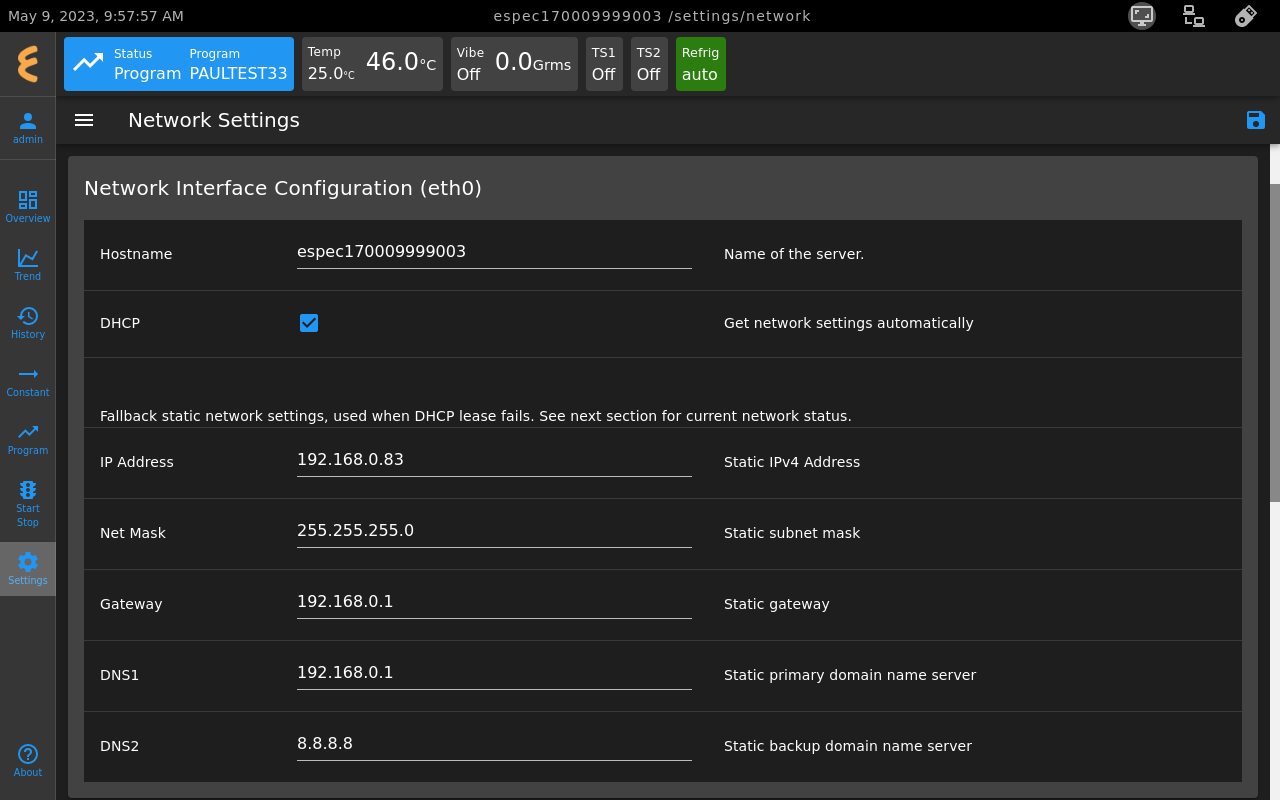Click 'Get network settings automatically' text
Image resolution: width=1280 pixels, height=800 pixels.
(848, 323)
